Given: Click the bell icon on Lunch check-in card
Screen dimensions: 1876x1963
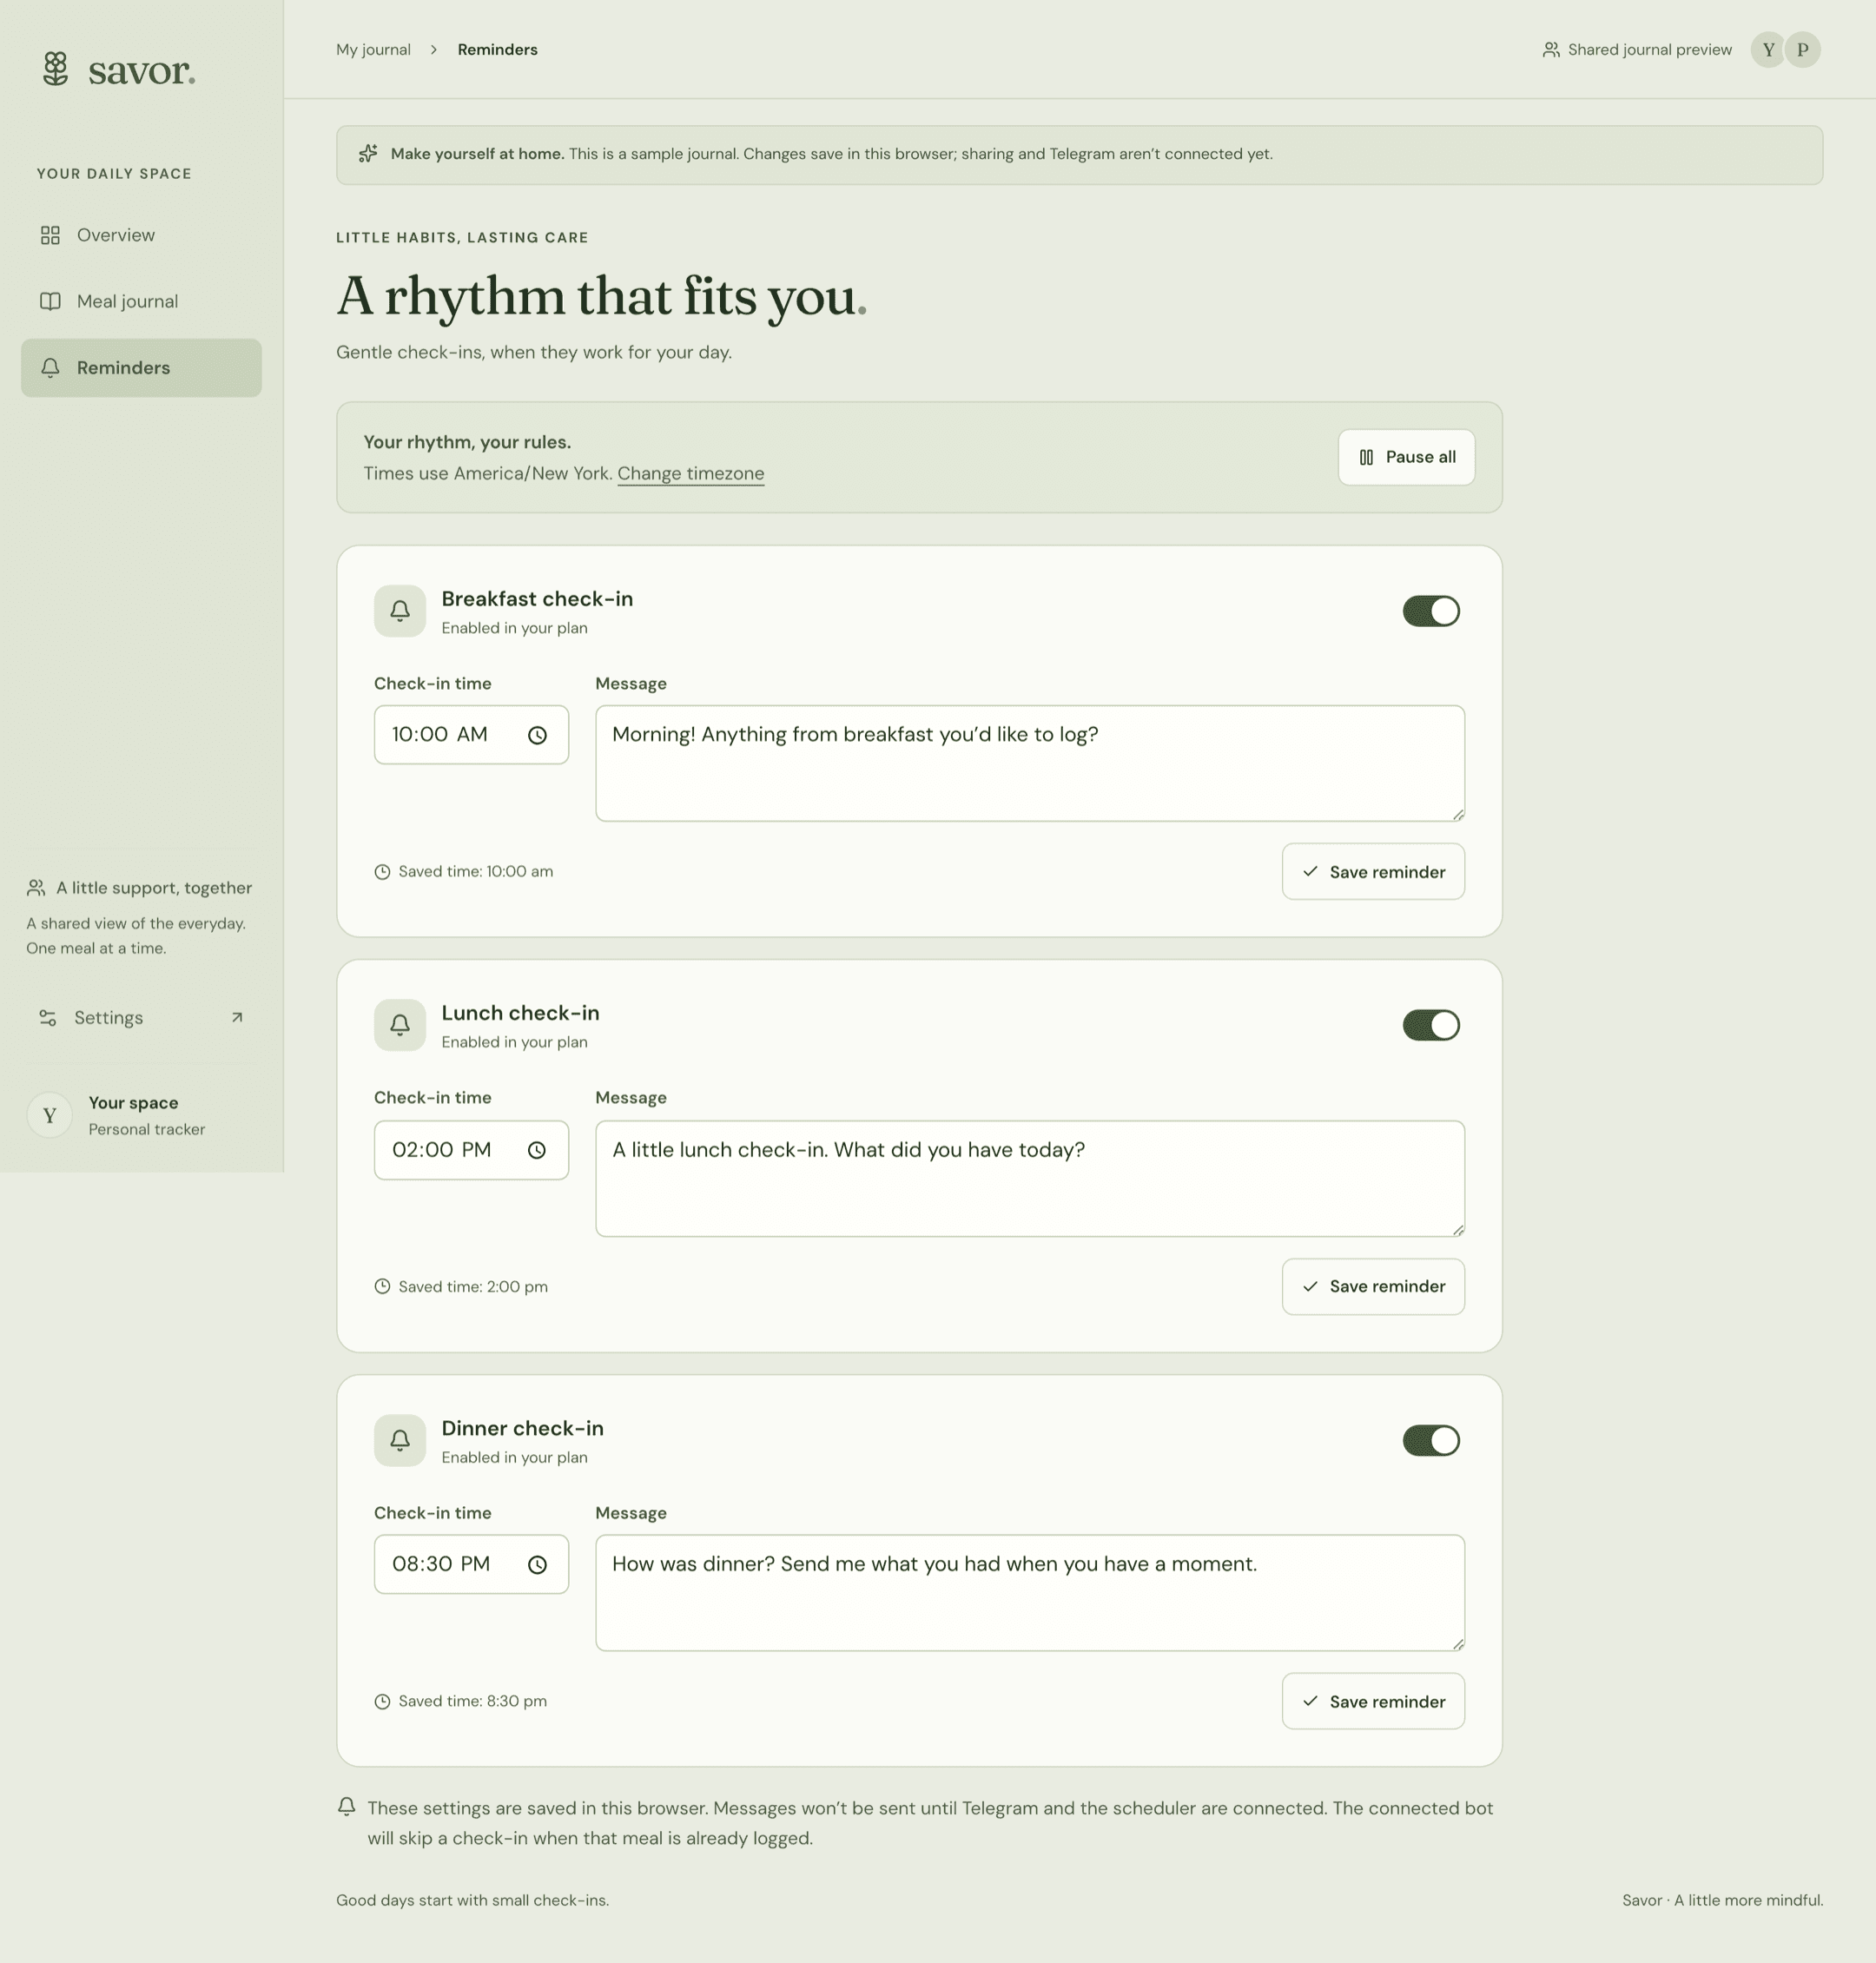Looking at the screenshot, I should 400,1025.
